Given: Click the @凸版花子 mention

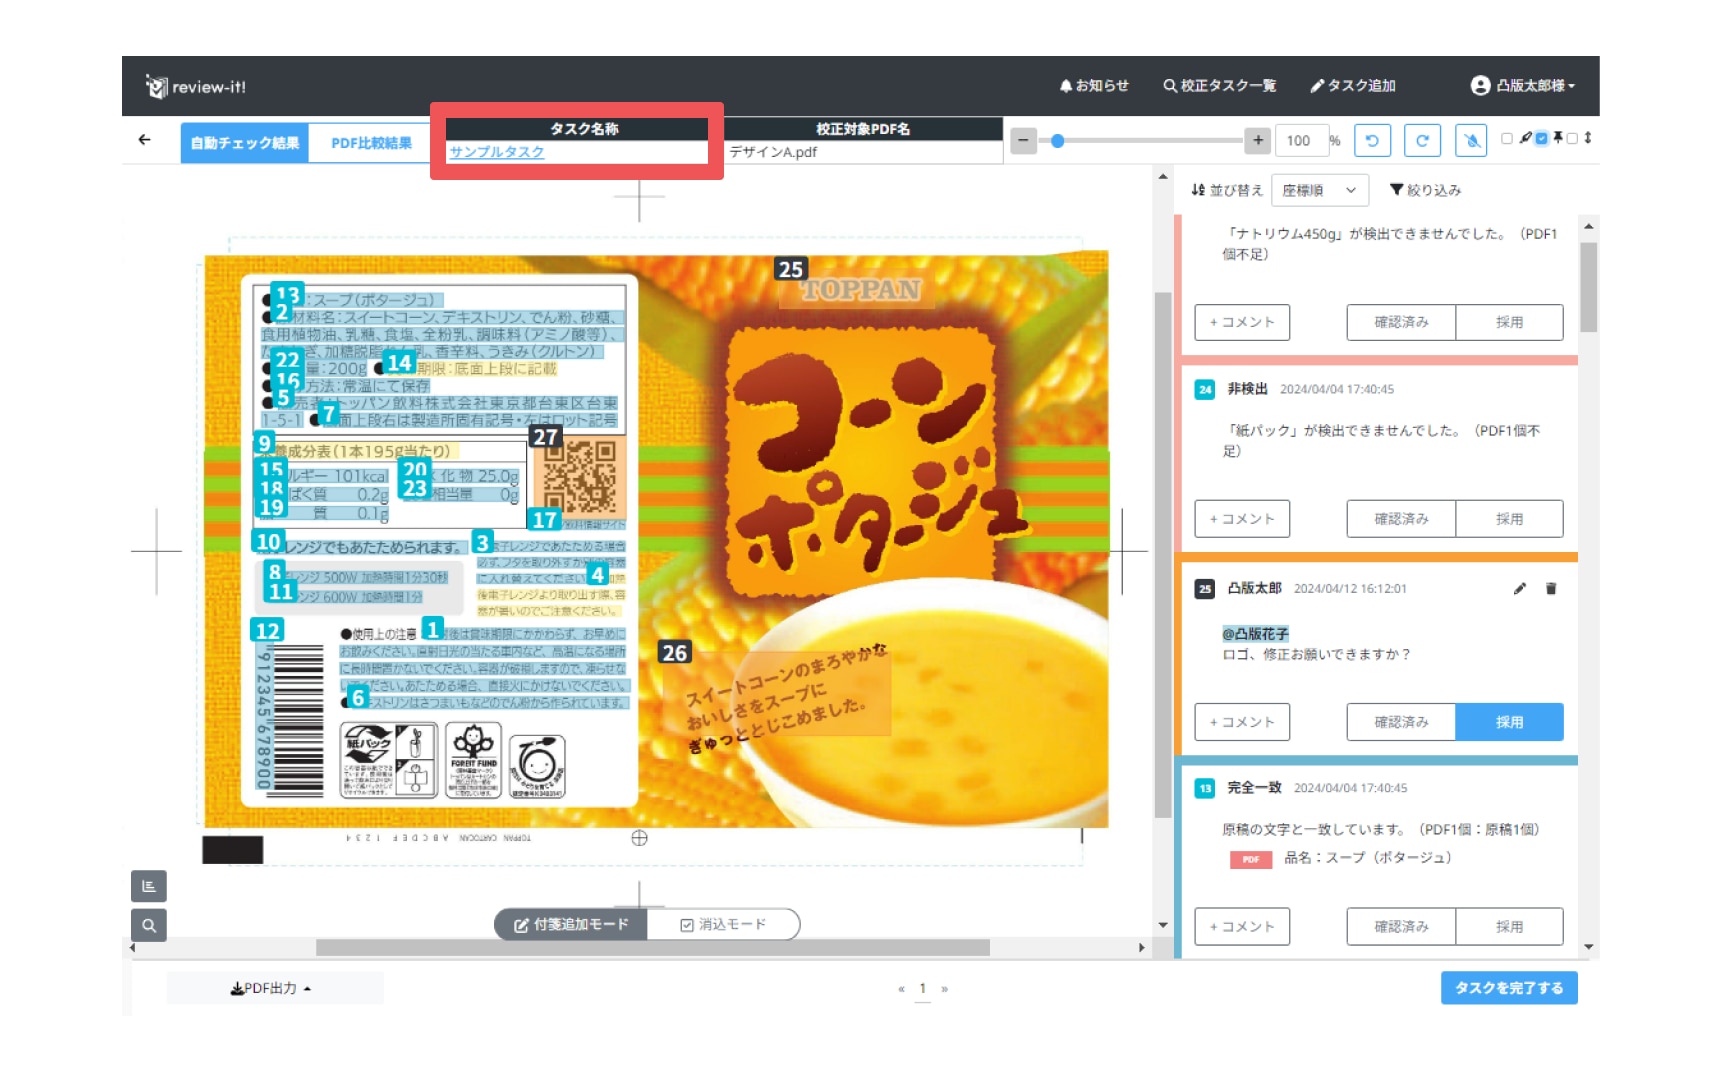Looking at the screenshot, I should coord(1255,634).
